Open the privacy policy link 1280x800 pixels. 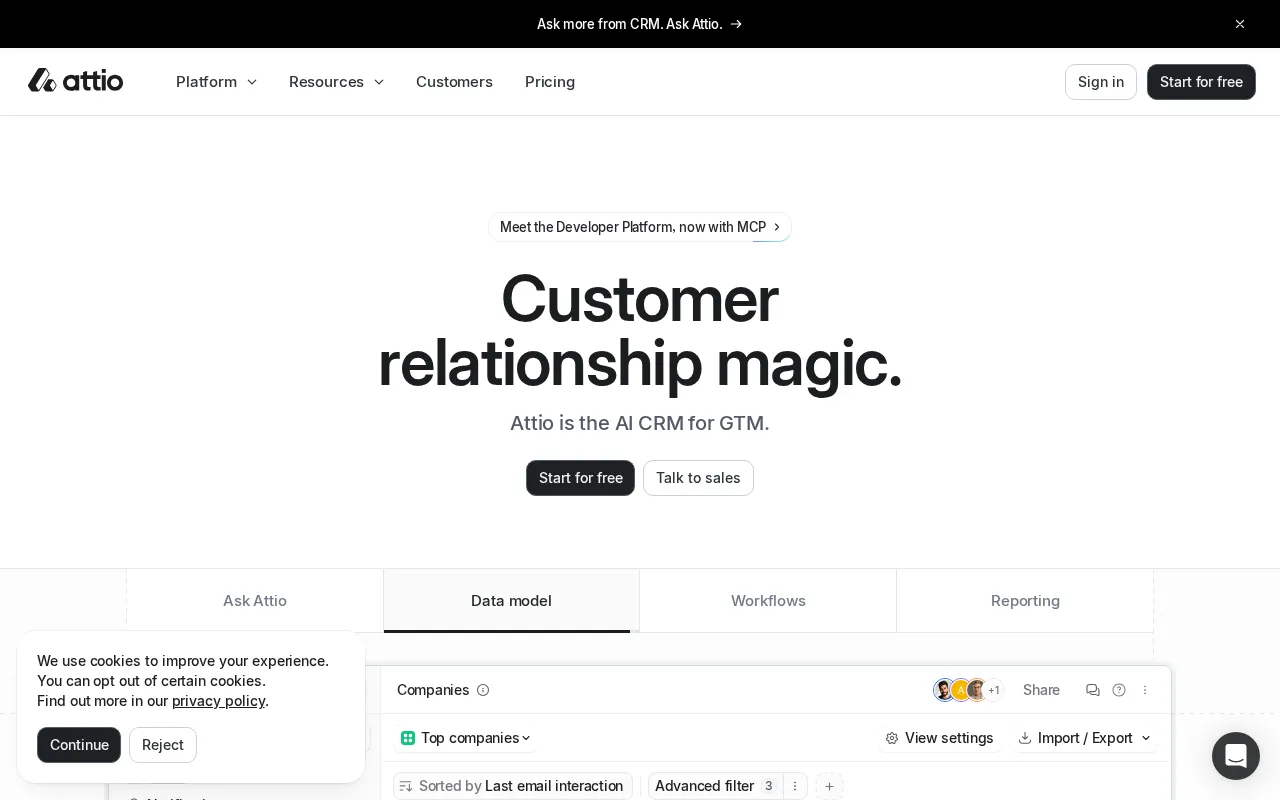(x=218, y=701)
